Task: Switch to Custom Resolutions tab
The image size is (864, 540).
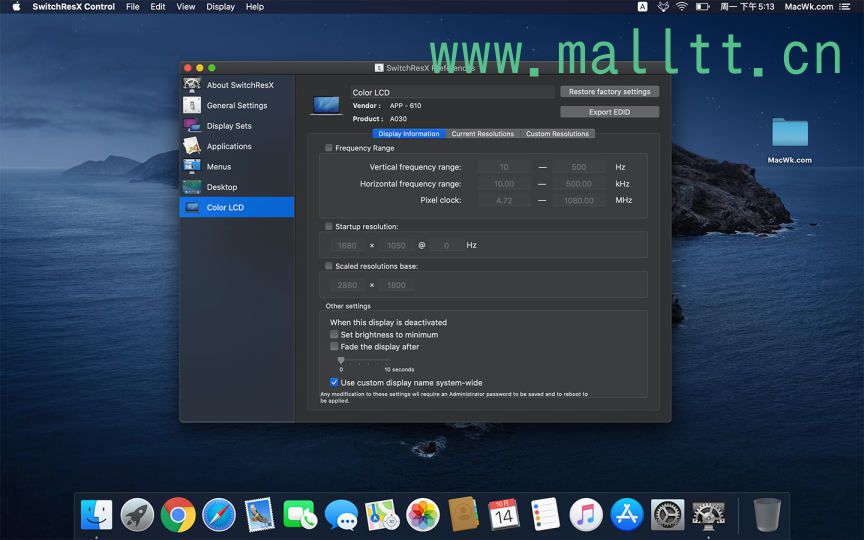Action: click(557, 134)
